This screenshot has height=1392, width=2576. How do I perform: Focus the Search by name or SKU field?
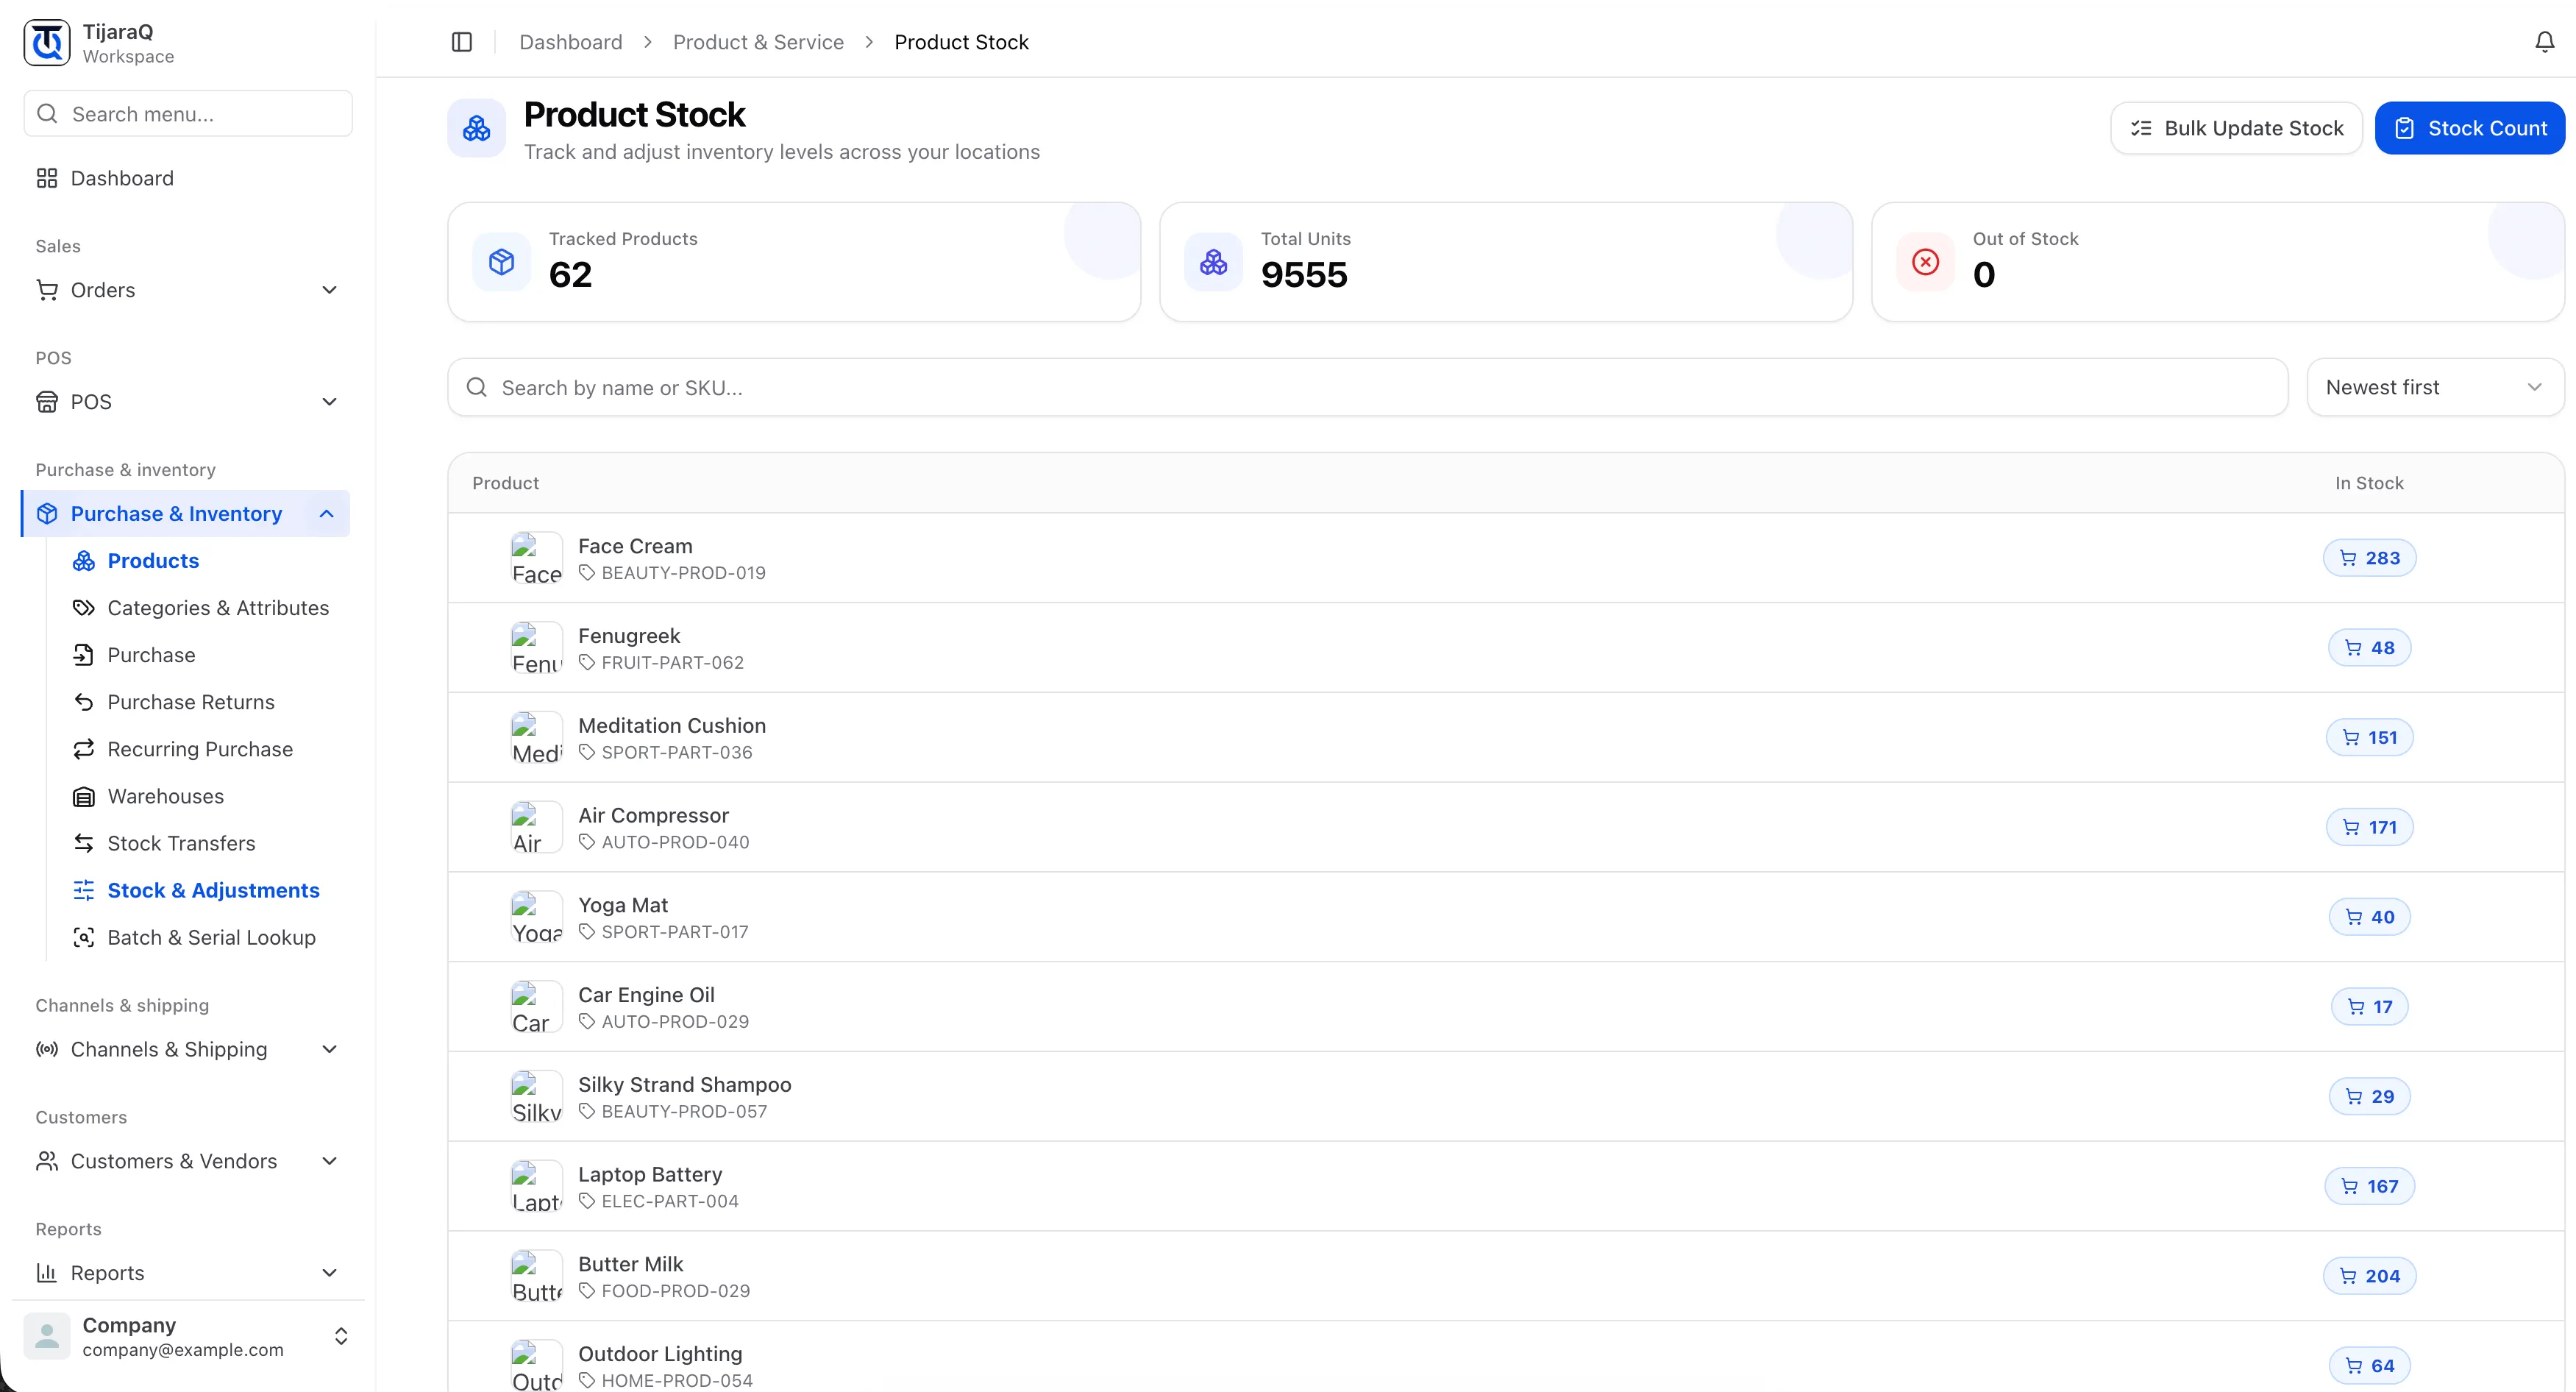pos(1367,388)
